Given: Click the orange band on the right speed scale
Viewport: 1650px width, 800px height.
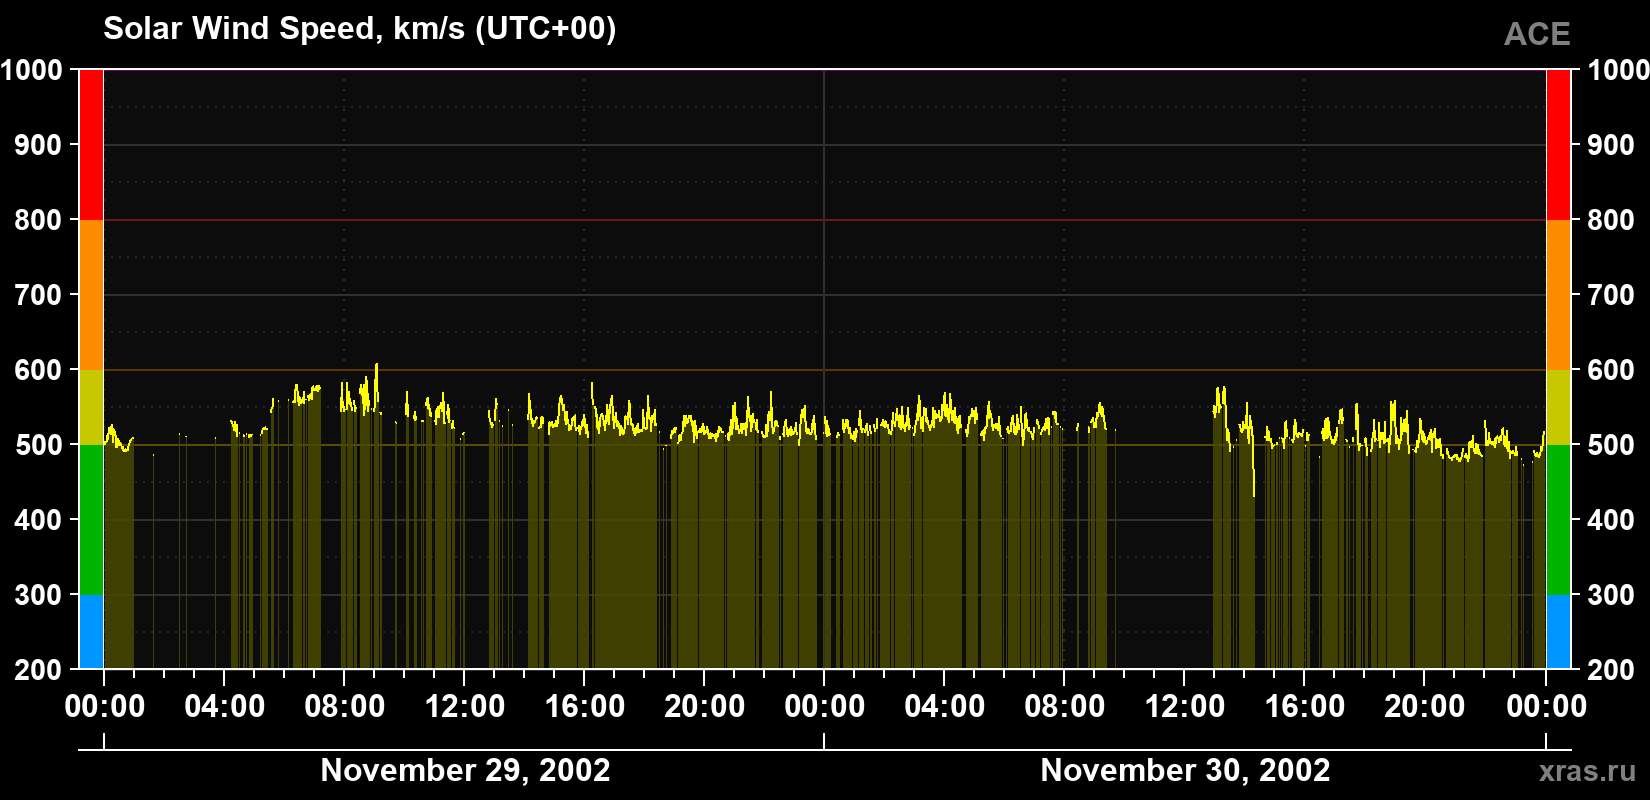Looking at the screenshot, I should point(1558,295).
